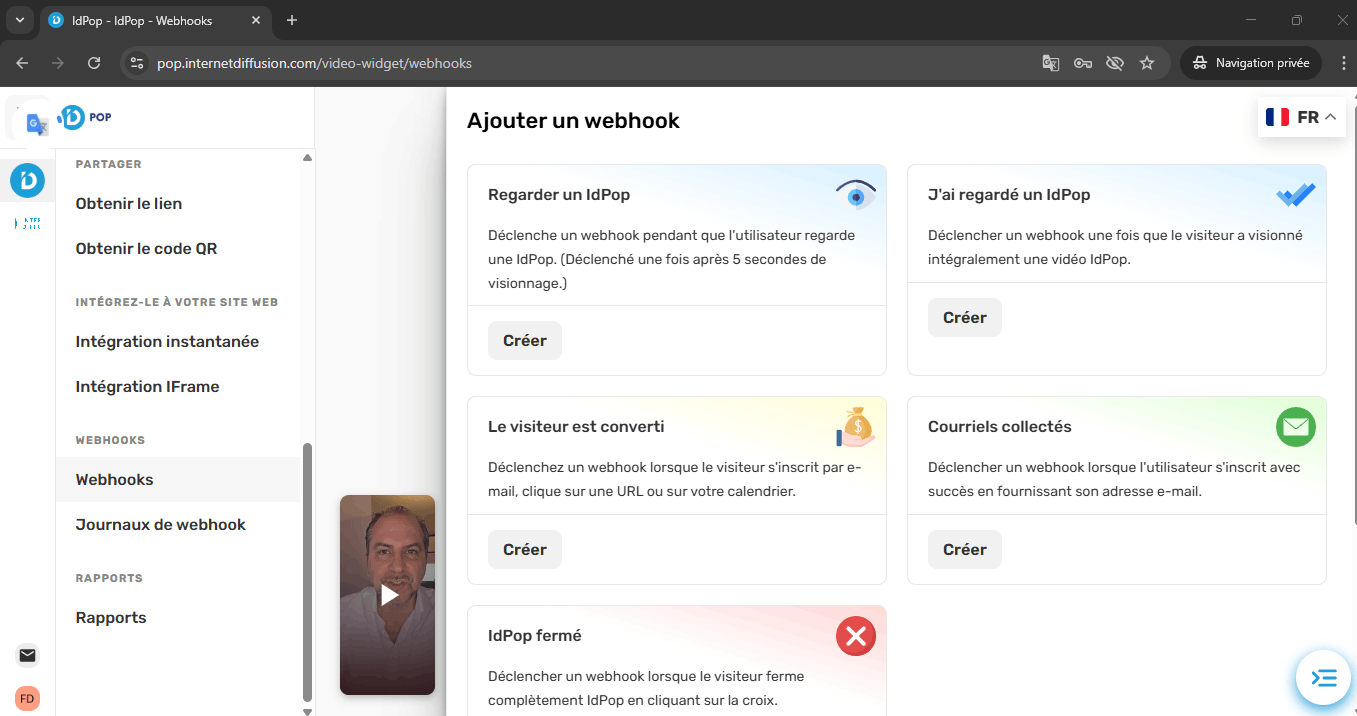Click the eye icon on Regarder un IdPop card
This screenshot has width=1357, height=716.
coord(856,196)
